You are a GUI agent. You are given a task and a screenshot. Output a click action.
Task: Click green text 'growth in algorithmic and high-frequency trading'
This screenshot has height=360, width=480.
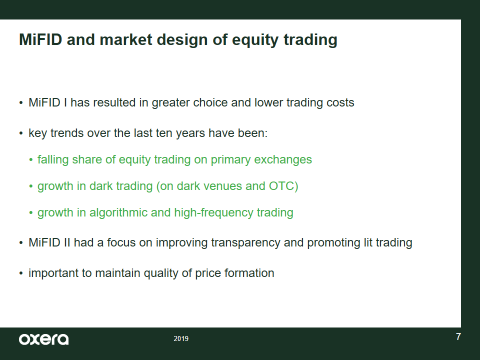tap(165, 213)
